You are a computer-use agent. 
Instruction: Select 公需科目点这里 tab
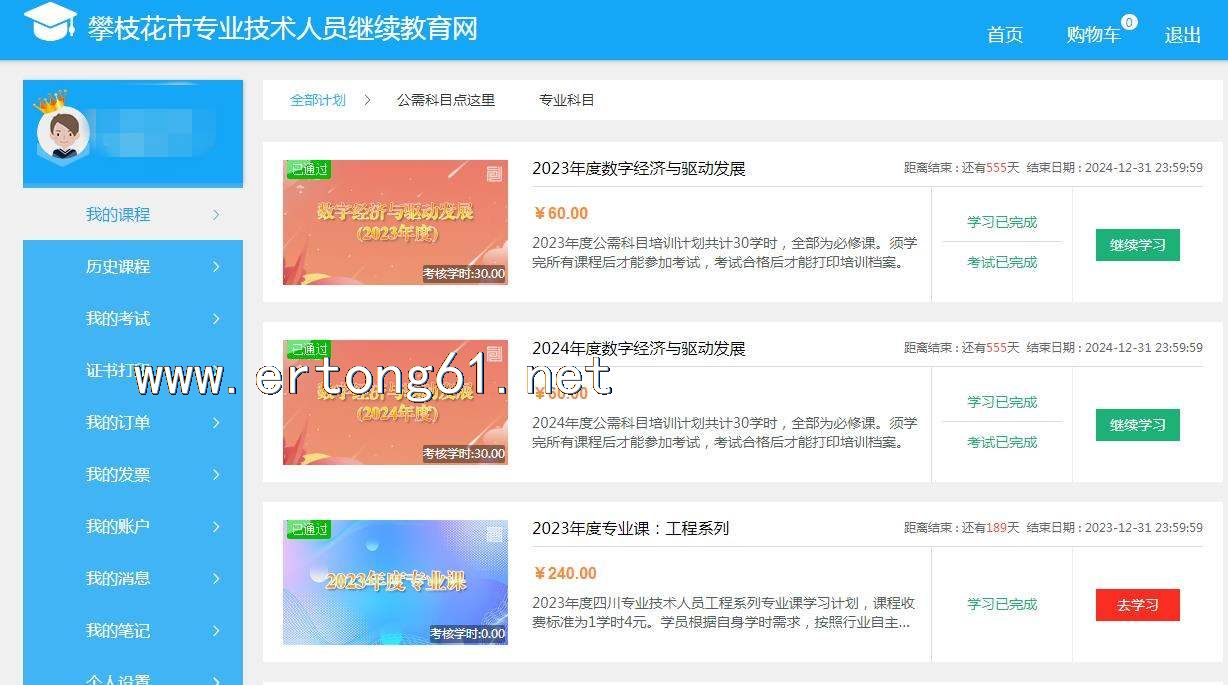tap(446, 100)
